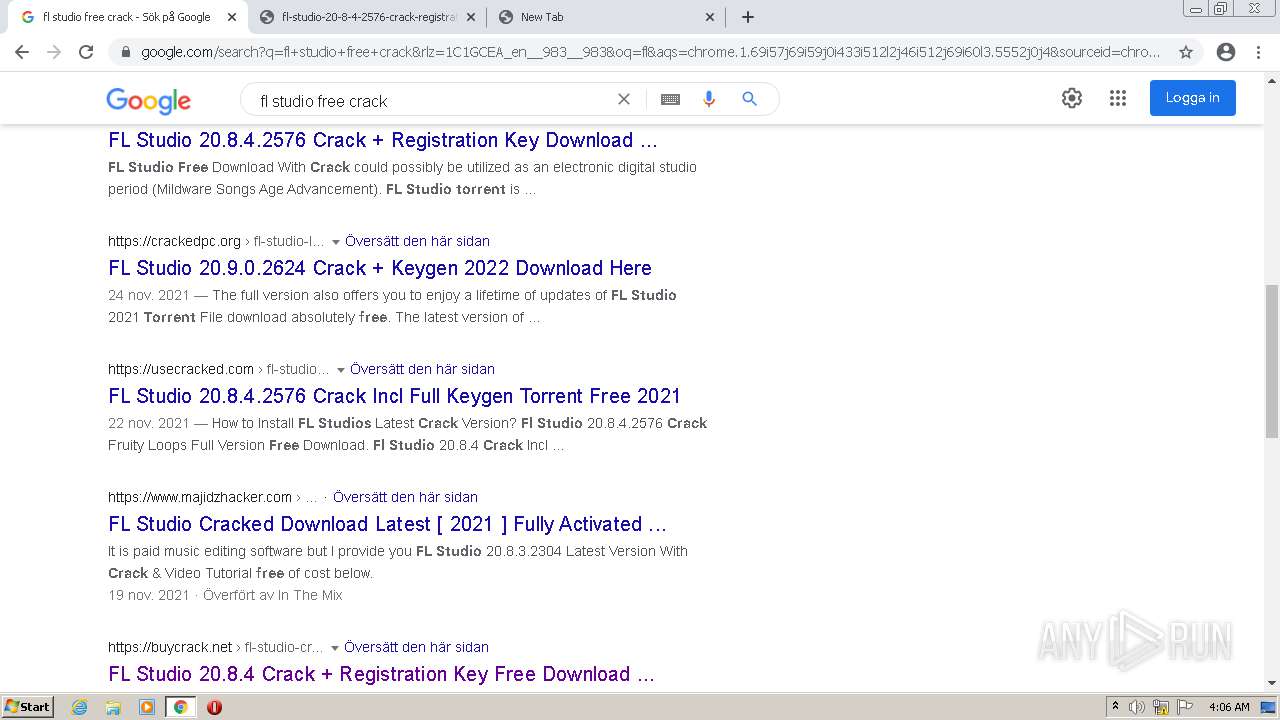Screen dimensions: 1280x720
Task: Translate the crackedpc.org result page
Action: pyautogui.click(x=417, y=241)
